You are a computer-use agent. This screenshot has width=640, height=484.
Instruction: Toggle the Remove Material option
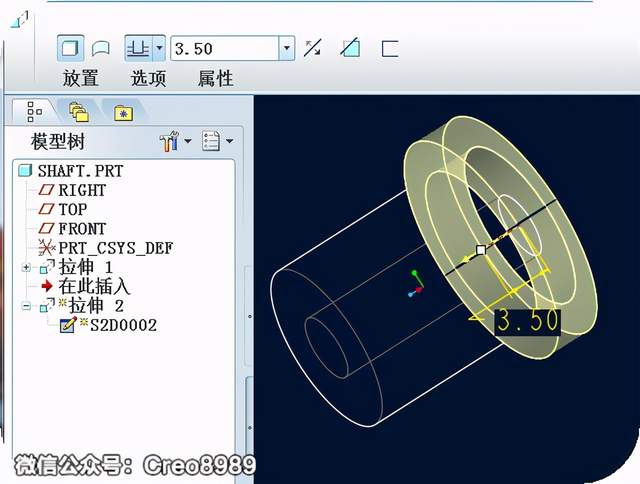350,48
